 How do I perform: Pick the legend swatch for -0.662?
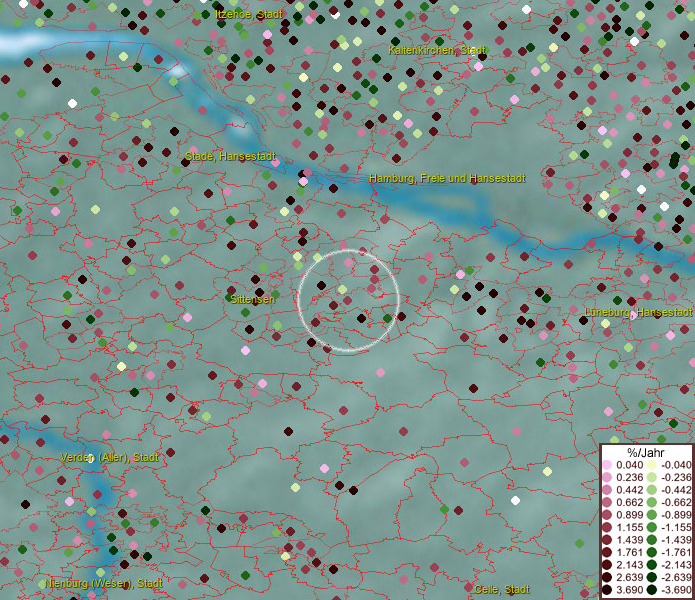[x=652, y=503]
